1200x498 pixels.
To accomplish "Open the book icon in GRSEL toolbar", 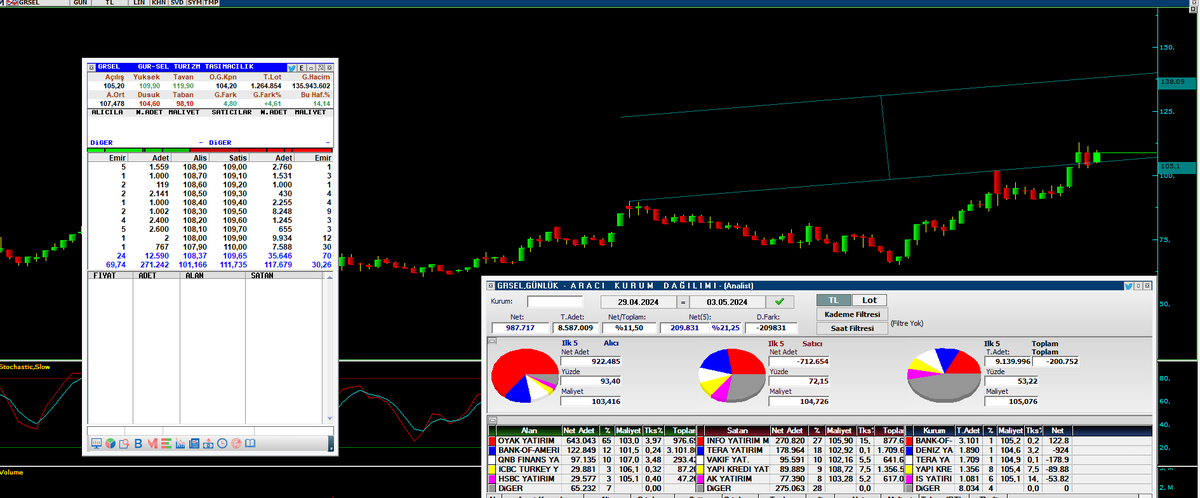I will pos(250,443).
